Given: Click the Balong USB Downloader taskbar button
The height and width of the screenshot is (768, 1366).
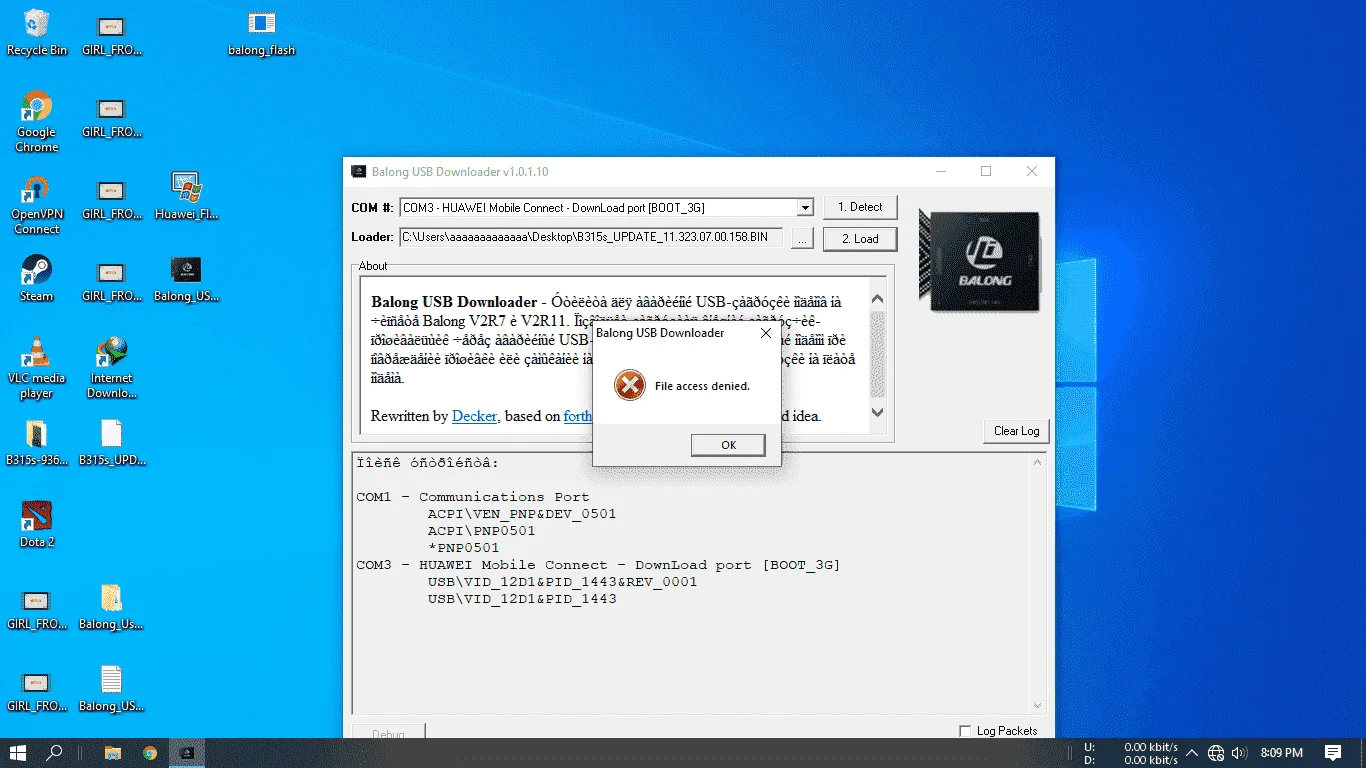Looking at the screenshot, I should (186, 753).
